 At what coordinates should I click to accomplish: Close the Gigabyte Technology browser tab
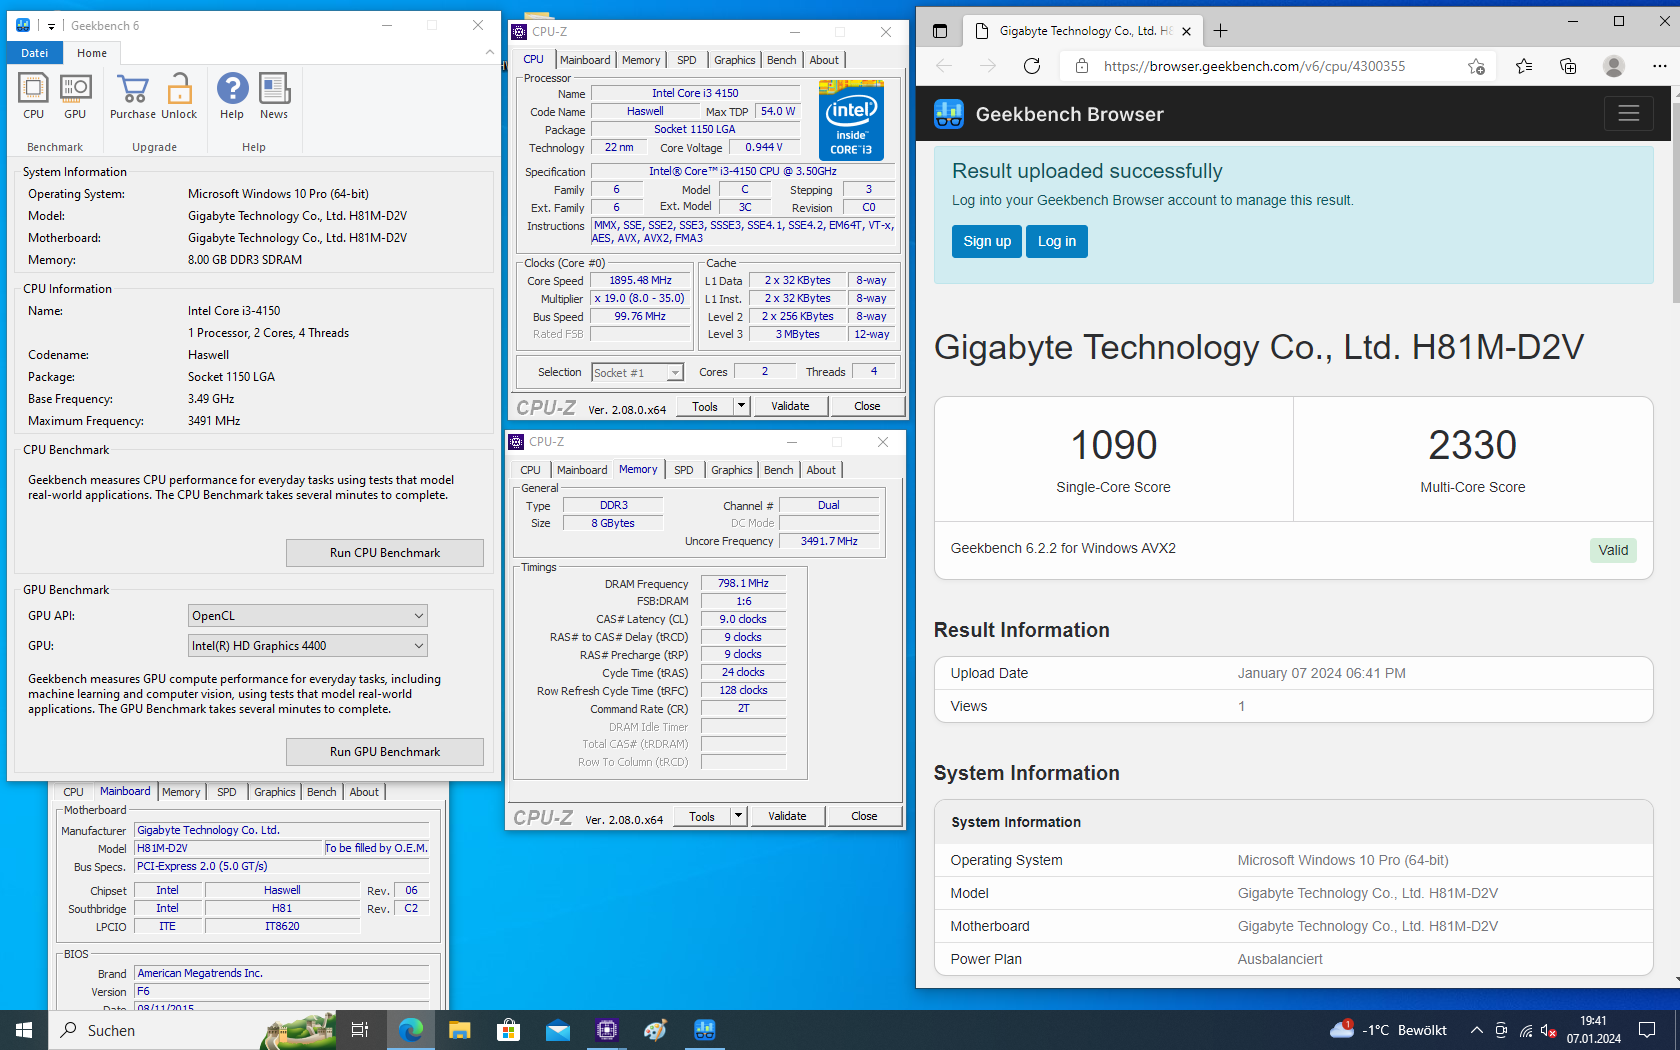tap(1186, 31)
